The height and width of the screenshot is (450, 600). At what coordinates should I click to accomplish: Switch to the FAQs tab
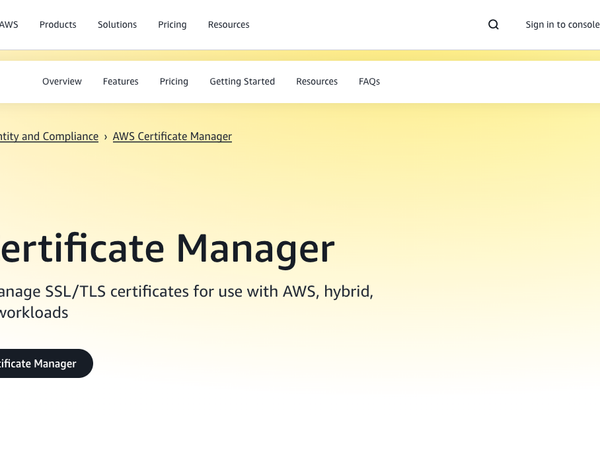pos(369,82)
